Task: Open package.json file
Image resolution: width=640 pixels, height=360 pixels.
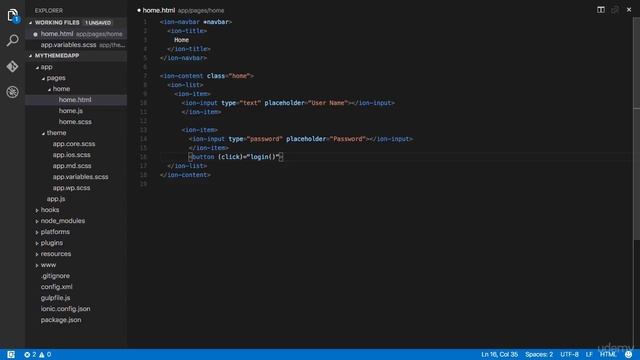Action: point(61,320)
